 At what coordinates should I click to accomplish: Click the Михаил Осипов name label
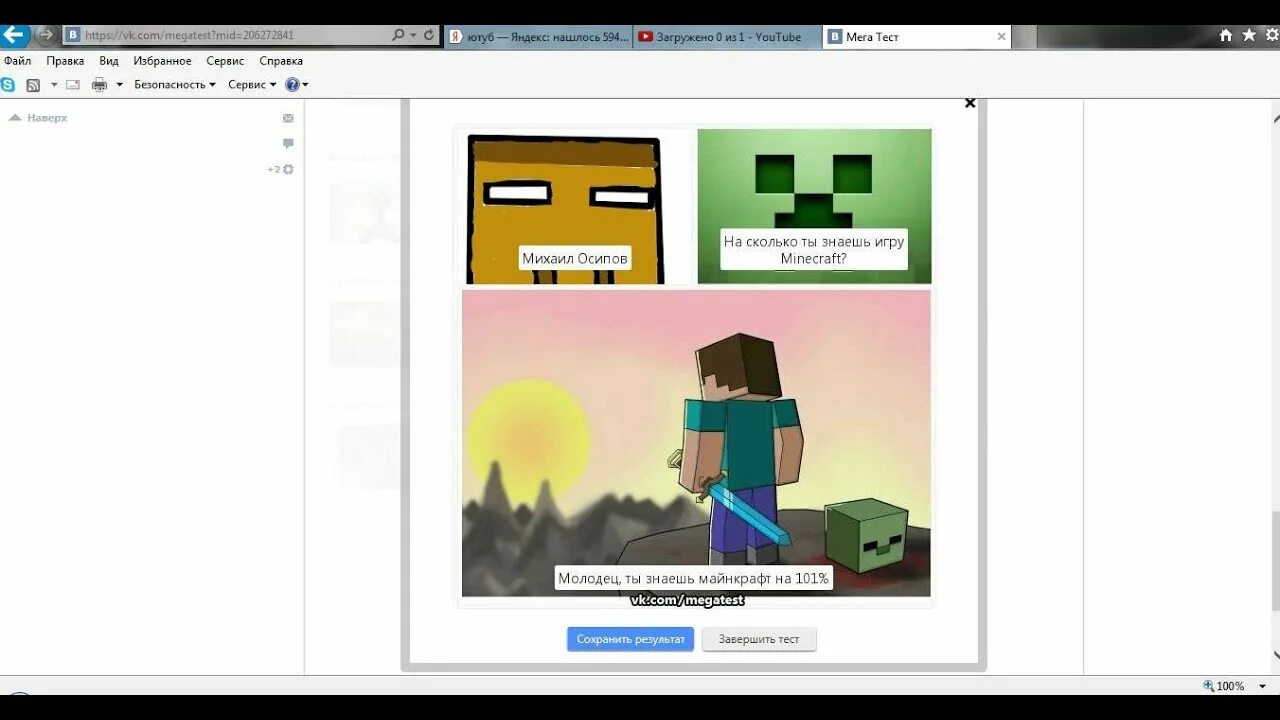coord(575,259)
